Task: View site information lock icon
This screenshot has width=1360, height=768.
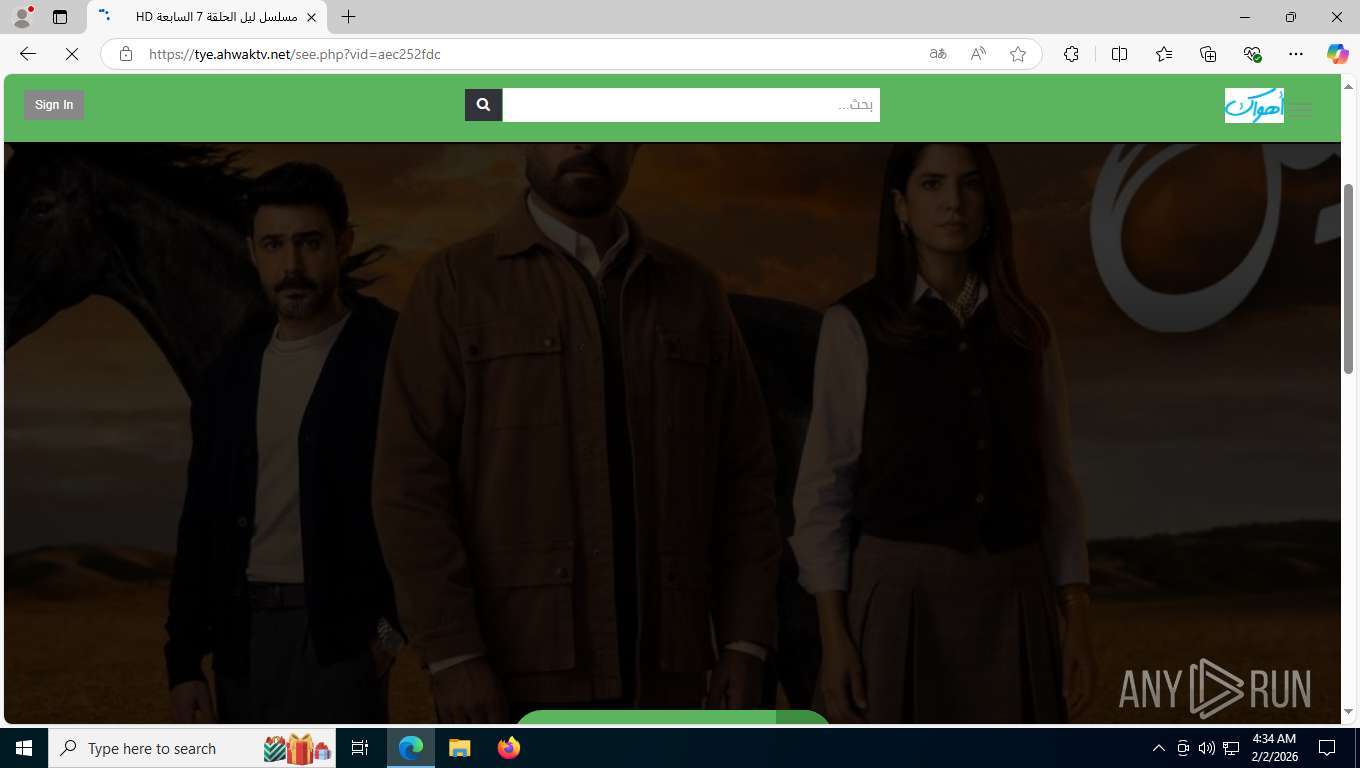Action: 126,54
